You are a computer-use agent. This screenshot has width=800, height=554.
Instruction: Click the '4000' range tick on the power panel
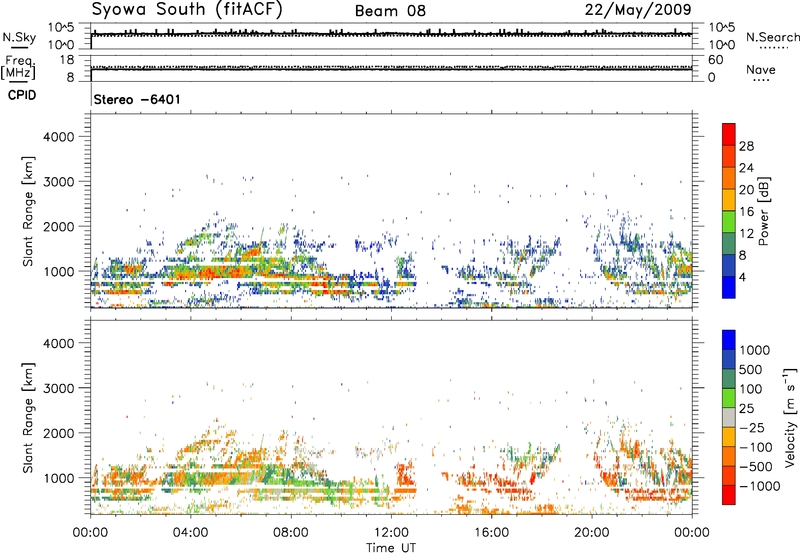coord(59,137)
